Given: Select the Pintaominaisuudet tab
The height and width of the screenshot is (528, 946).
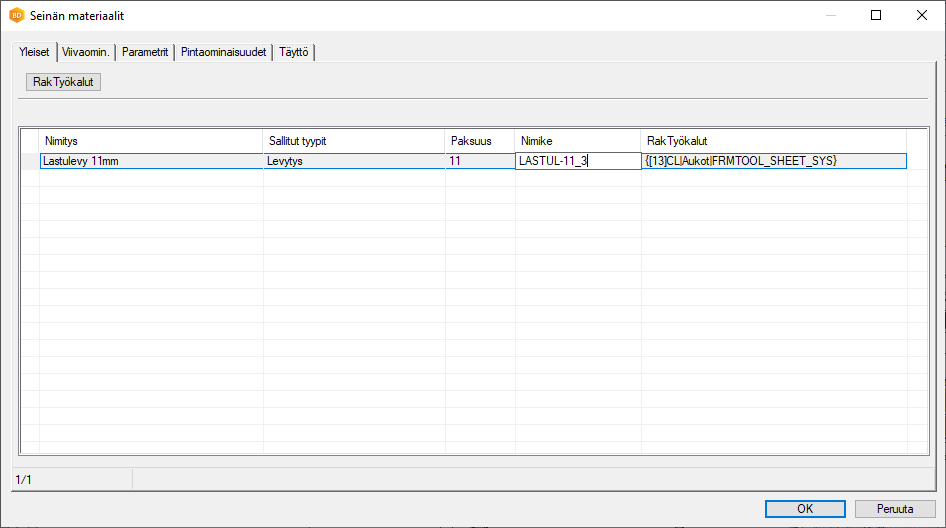Looking at the screenshot, I should pyautogui.click(x=223, y=52).
